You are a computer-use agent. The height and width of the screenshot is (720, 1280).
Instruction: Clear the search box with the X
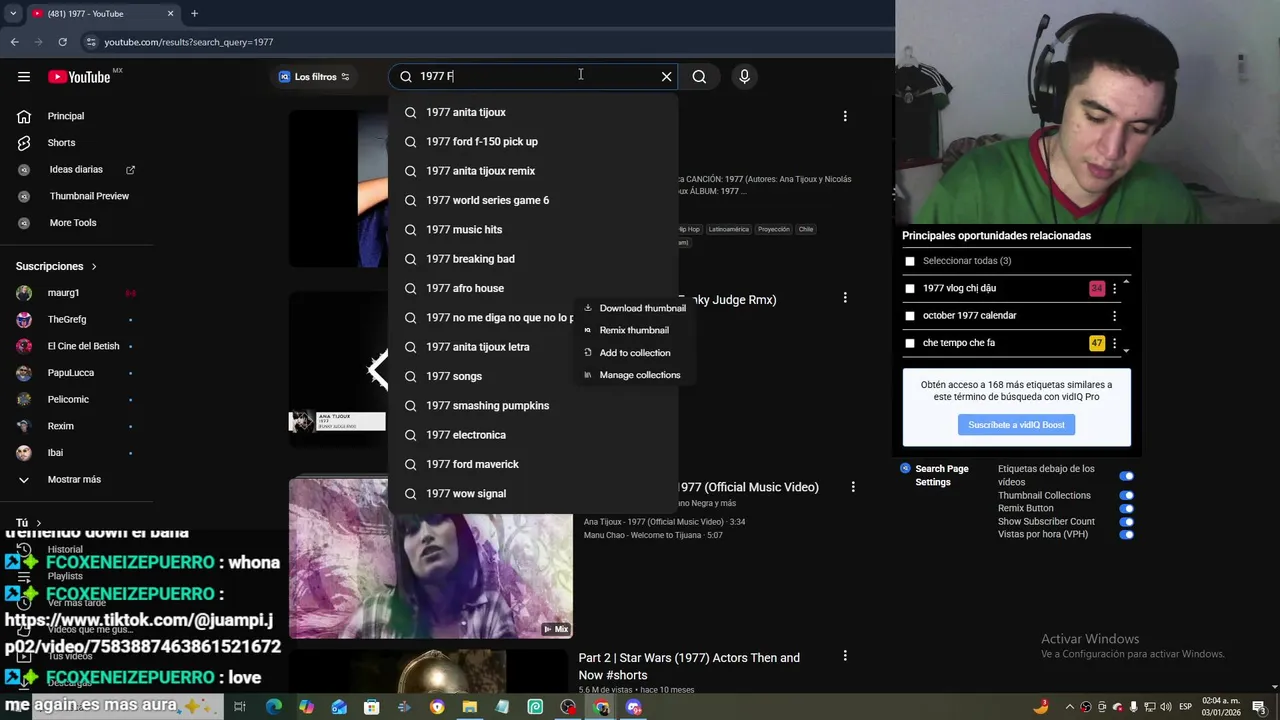coord(666,76)
